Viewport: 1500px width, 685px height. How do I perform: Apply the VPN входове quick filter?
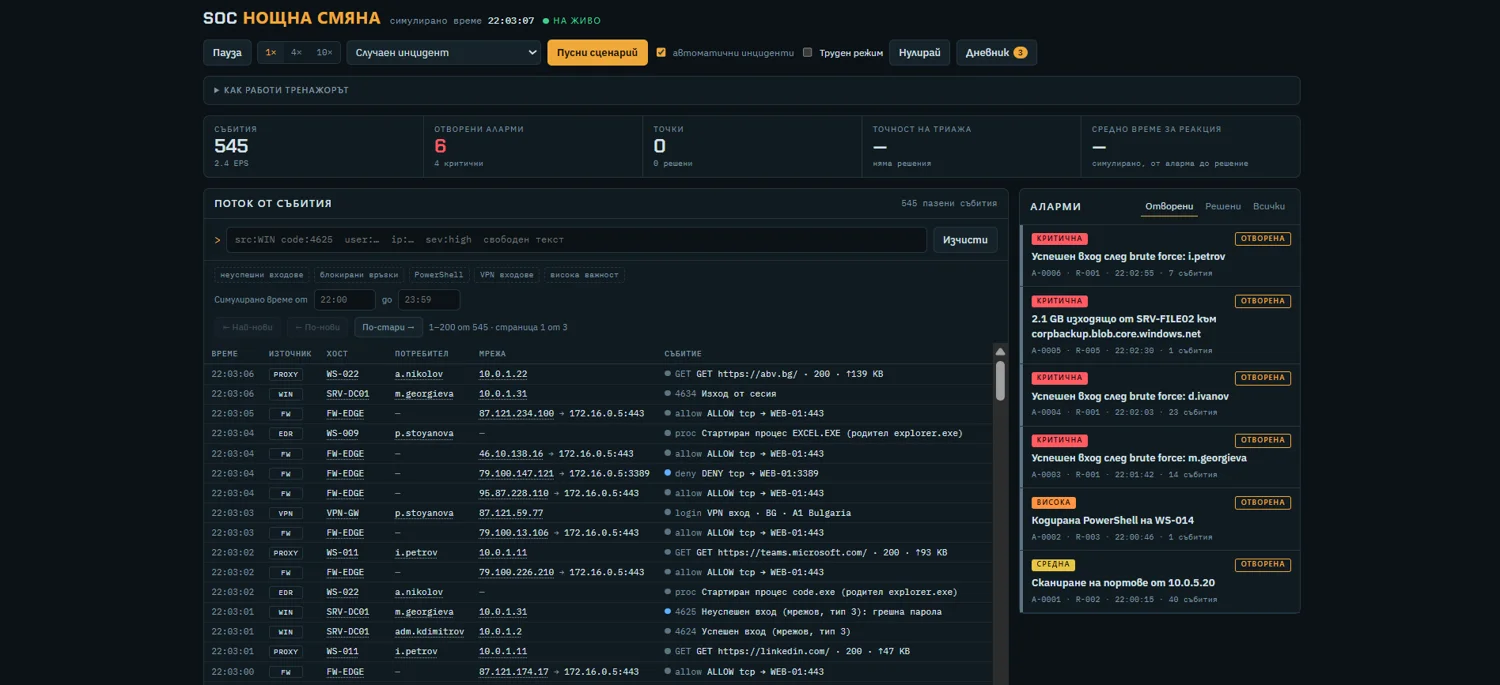coord(508,275)
